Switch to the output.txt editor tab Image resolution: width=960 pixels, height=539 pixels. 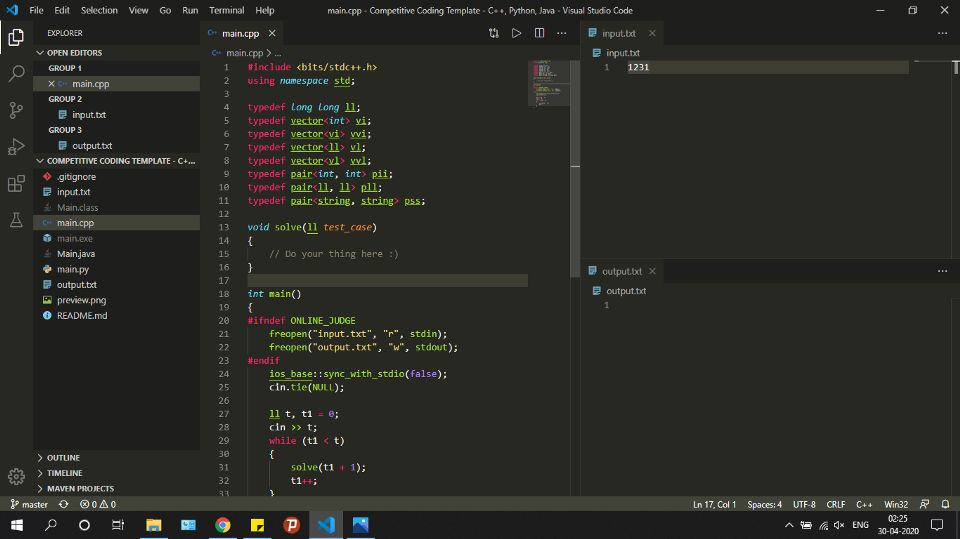(x=621, y=271)
